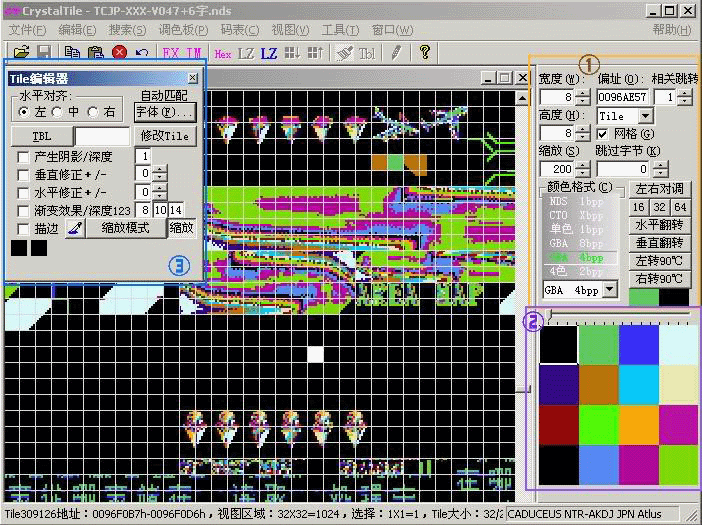Adjust the 跳过字节(K) spinner arrows
This screenshot has height=525, width=702.
660,169
